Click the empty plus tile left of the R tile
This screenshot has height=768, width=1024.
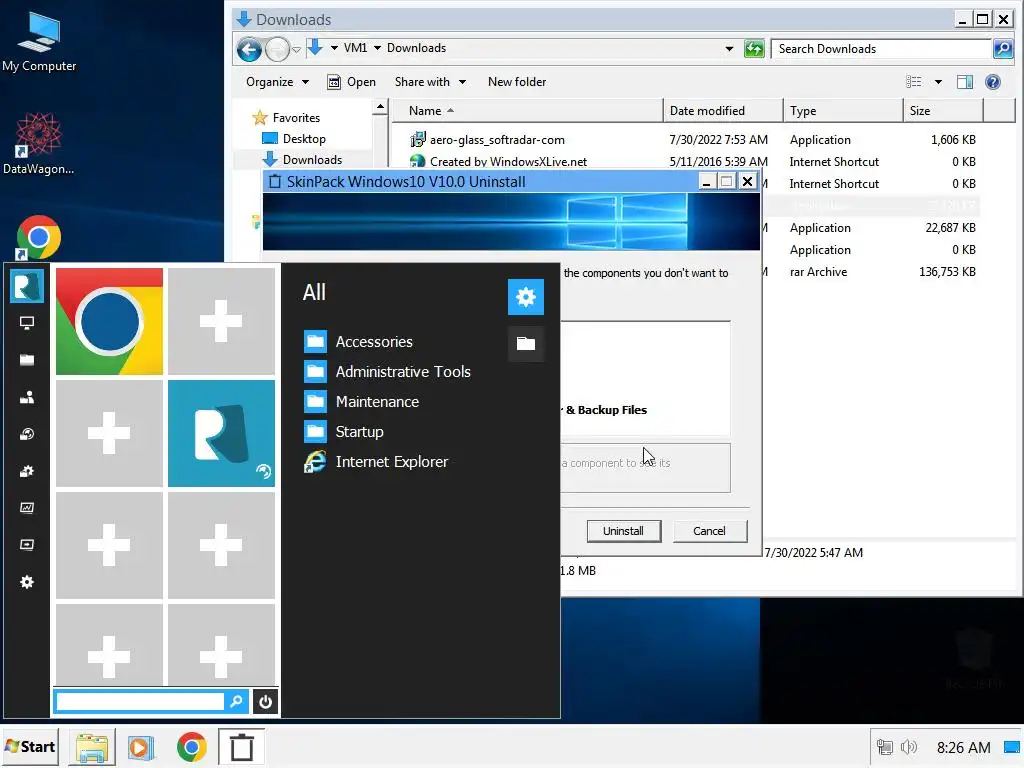click(109, 434)
